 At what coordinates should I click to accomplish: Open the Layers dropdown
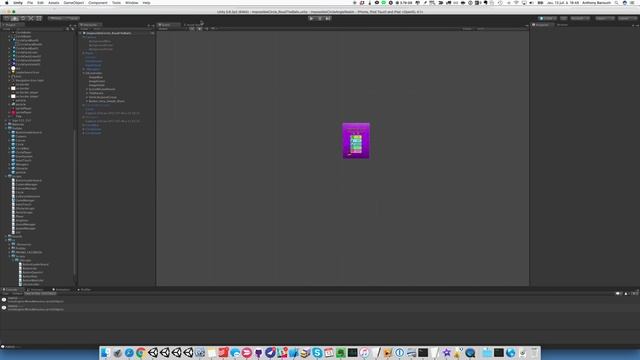(605, 18)
